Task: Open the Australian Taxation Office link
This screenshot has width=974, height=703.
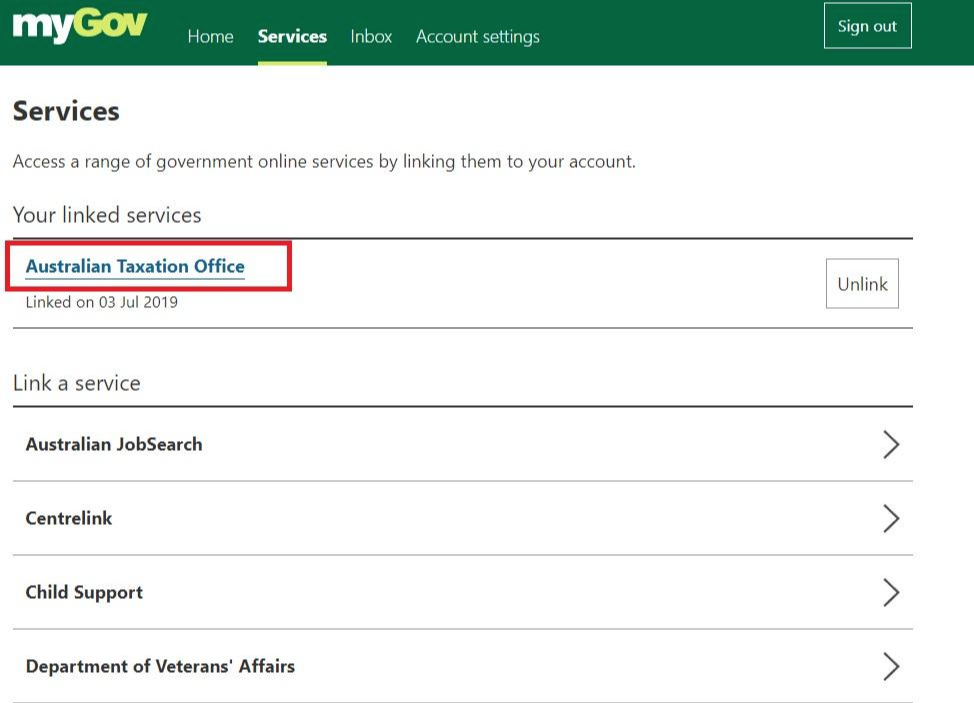Action: tap(135, 266)
